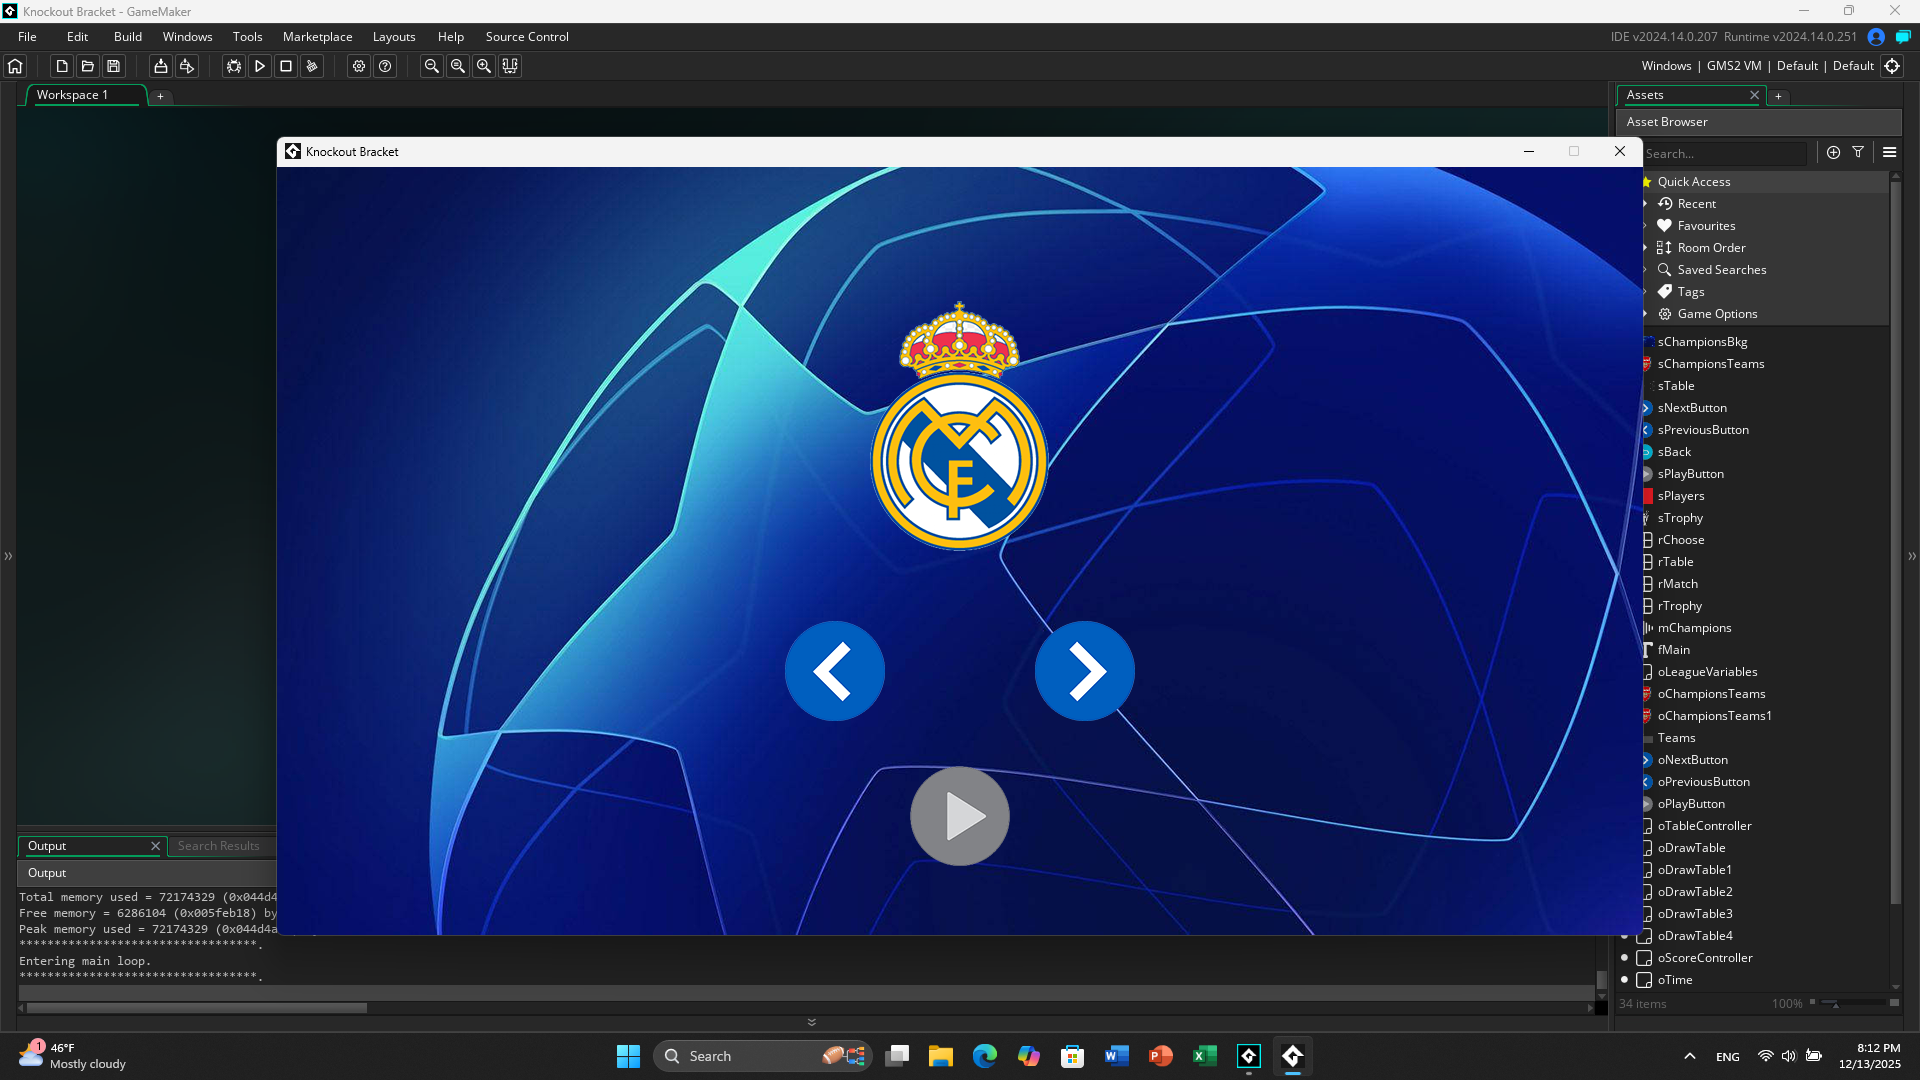1920x1080 pixels.
Task: Expand the Room Order tree node
Action: tap(1645, 247)
